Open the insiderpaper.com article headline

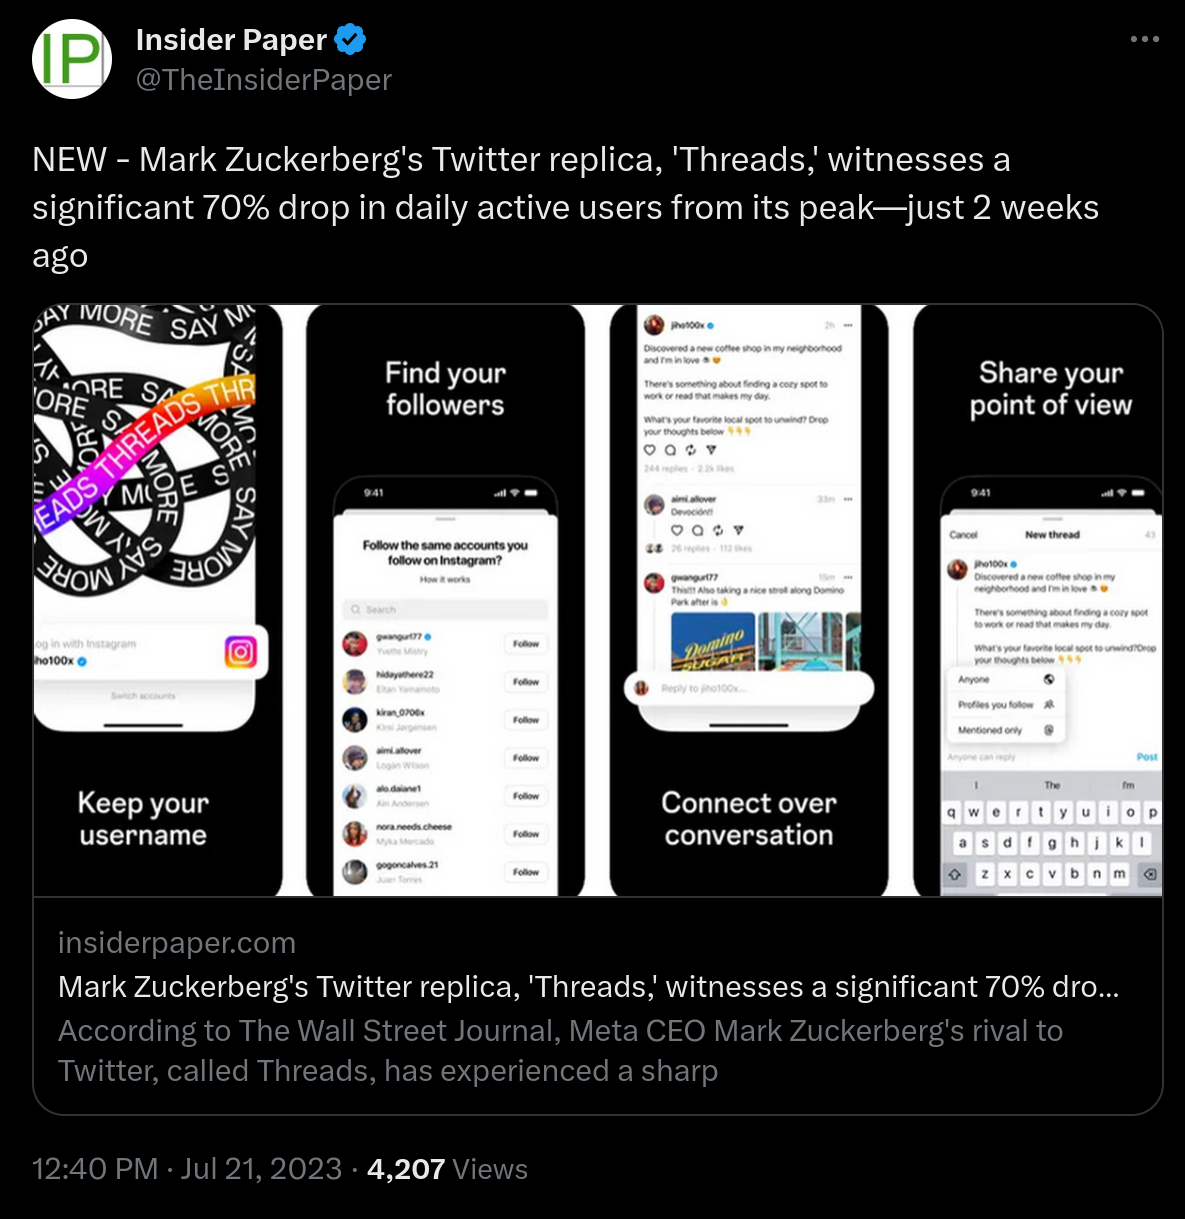click(x=588, y=987)
